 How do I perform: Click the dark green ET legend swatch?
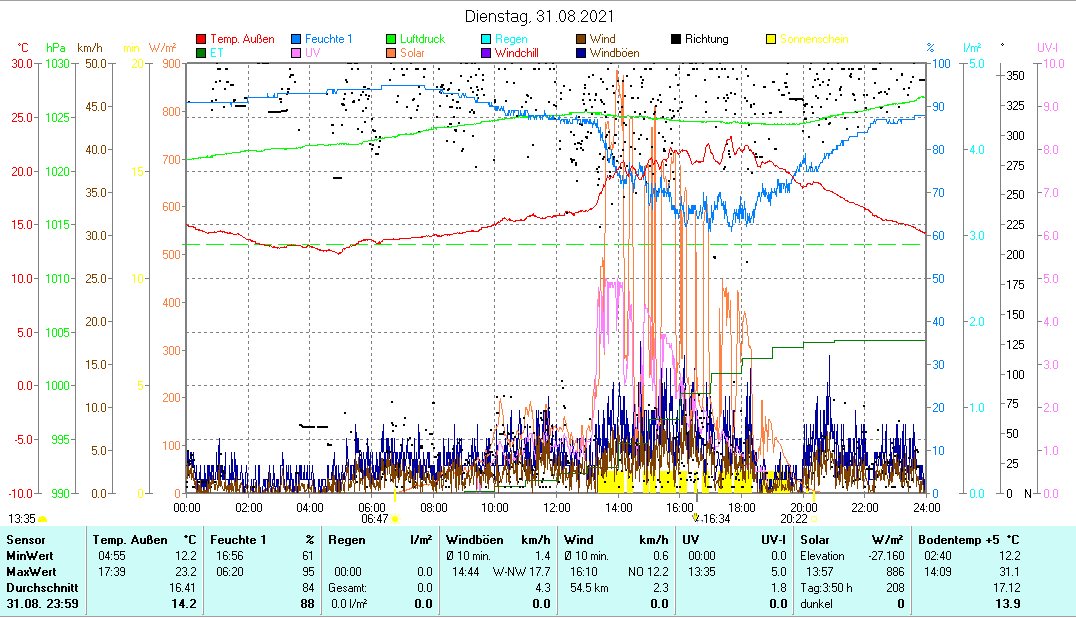tap(201, 53)
